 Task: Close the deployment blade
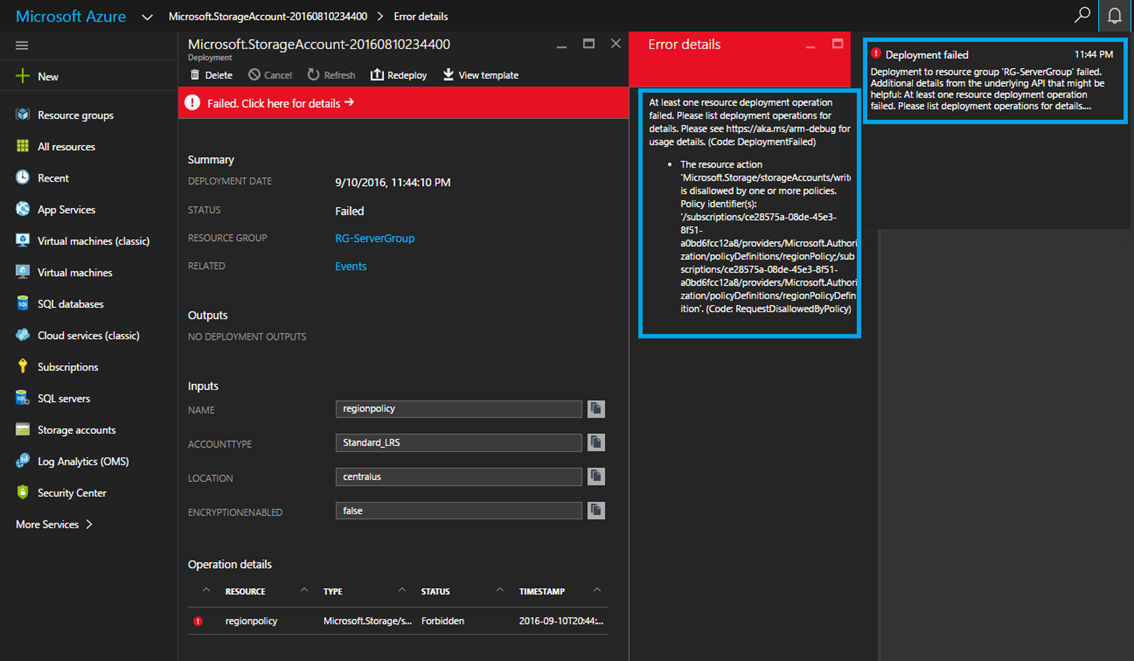(615, 44)
